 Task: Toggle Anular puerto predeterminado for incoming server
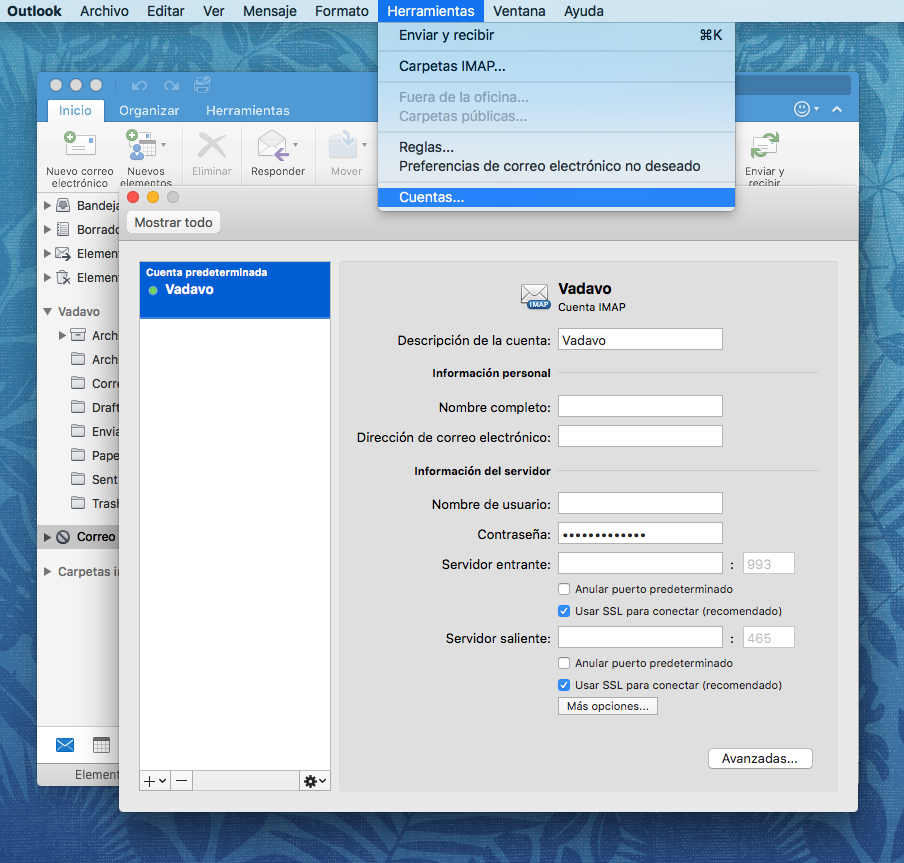click(x=564, y=589)
